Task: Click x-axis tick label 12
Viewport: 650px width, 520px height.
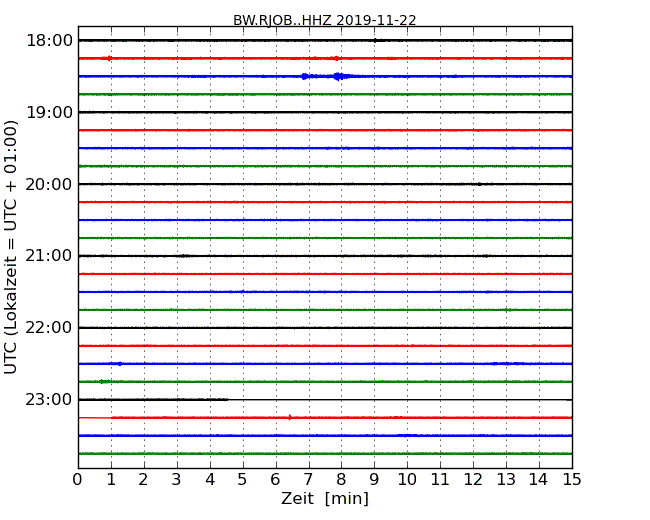Action: click(x=473, y=479)
